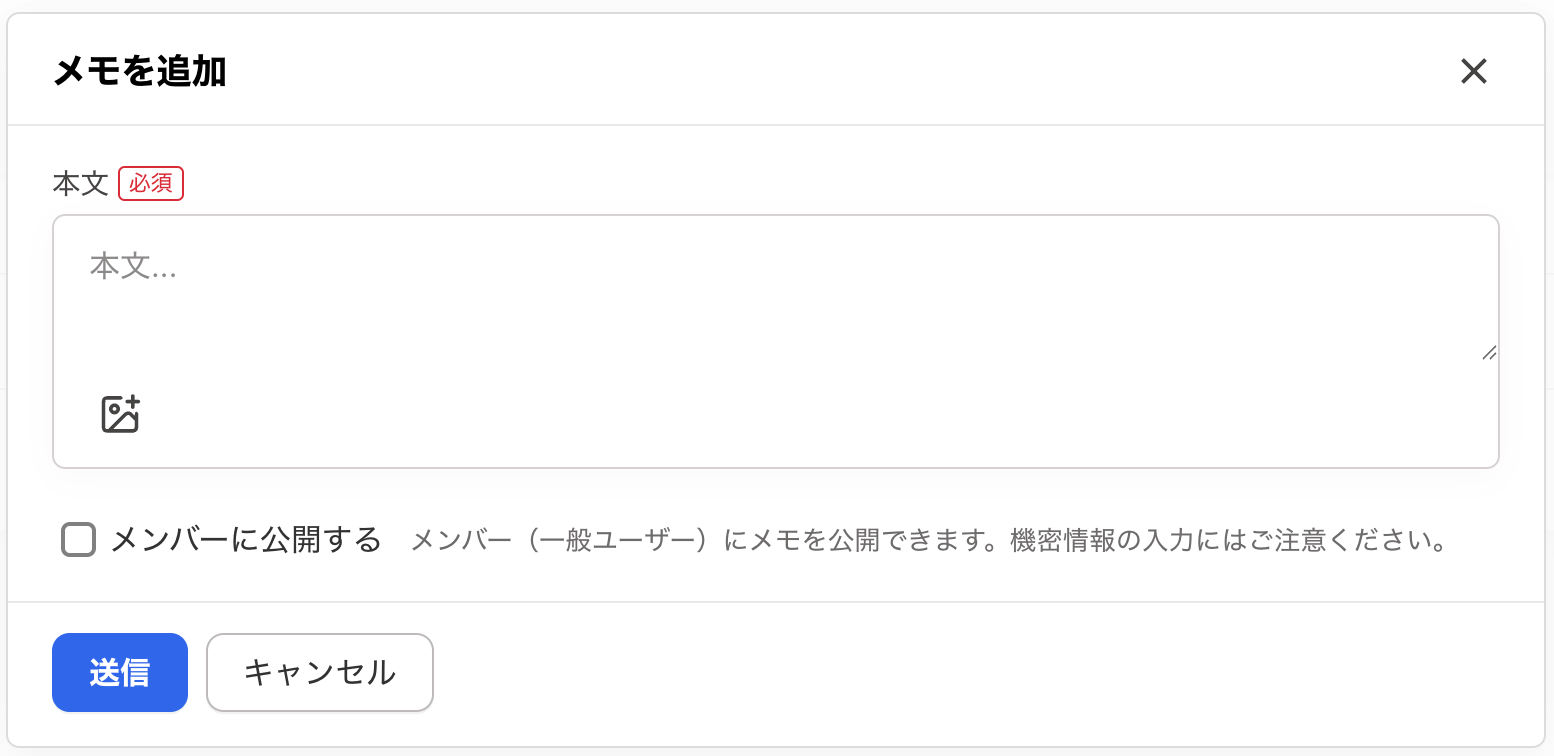Check the メンバーに公開する checkbox

78,540
